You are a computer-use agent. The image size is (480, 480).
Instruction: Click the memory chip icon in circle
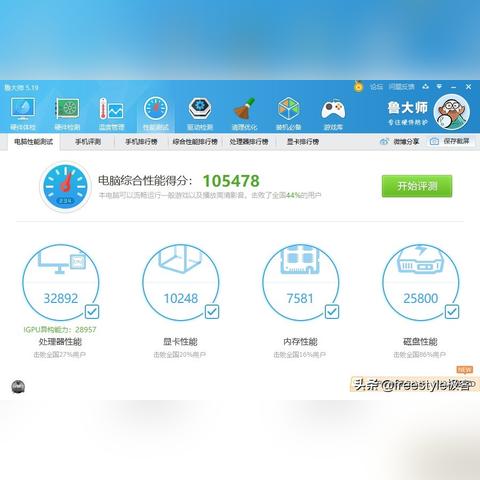pyautogui.click(x=300, y=260)
